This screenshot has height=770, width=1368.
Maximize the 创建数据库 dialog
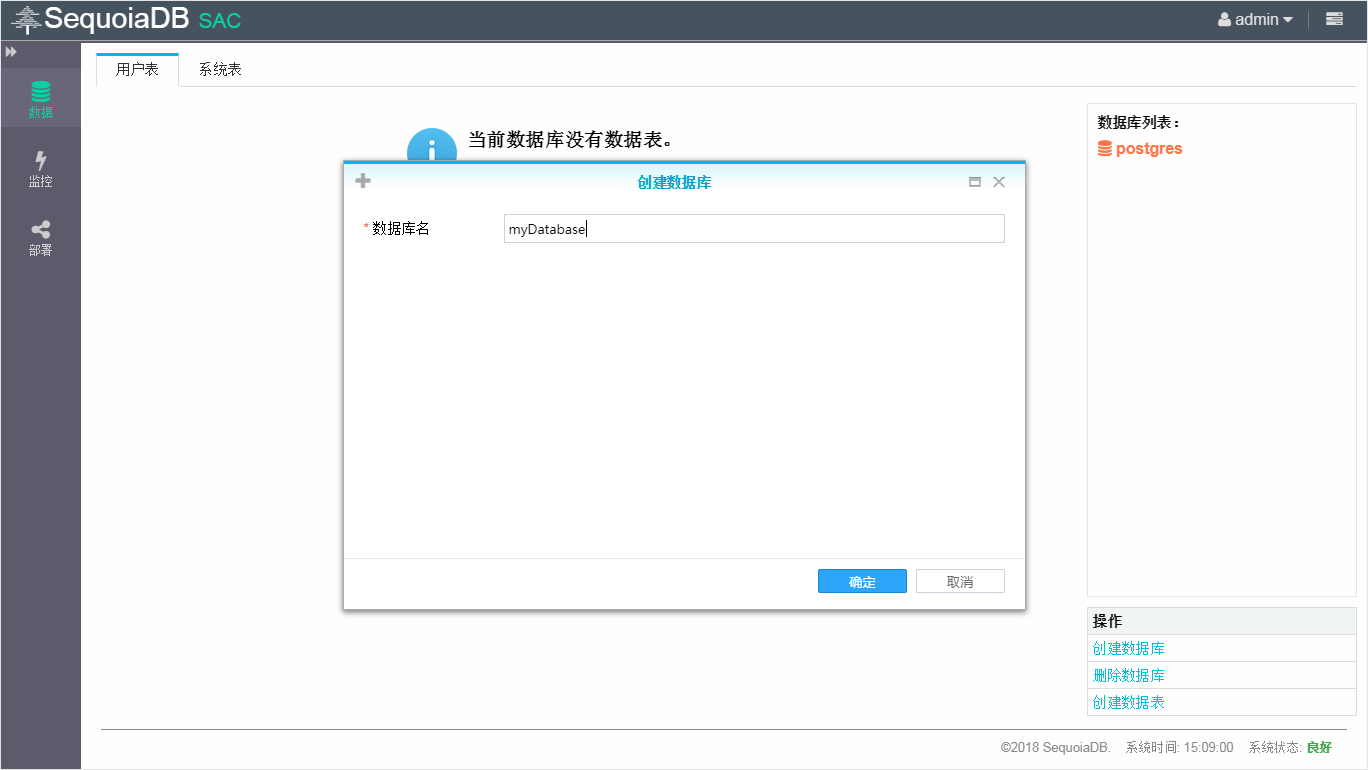(x=975, y=182)
